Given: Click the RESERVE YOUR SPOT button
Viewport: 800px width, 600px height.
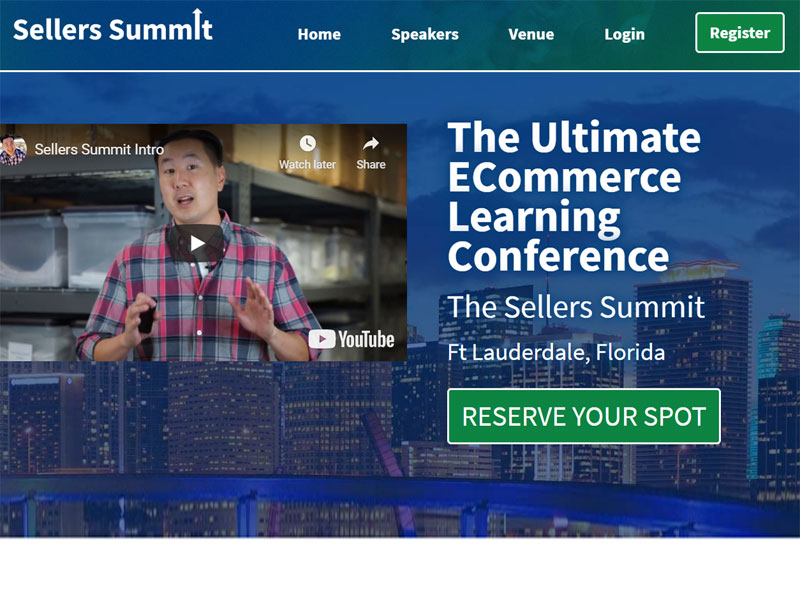Looking at the screenshot, I should pyautogui.click(x=584, y=416).
